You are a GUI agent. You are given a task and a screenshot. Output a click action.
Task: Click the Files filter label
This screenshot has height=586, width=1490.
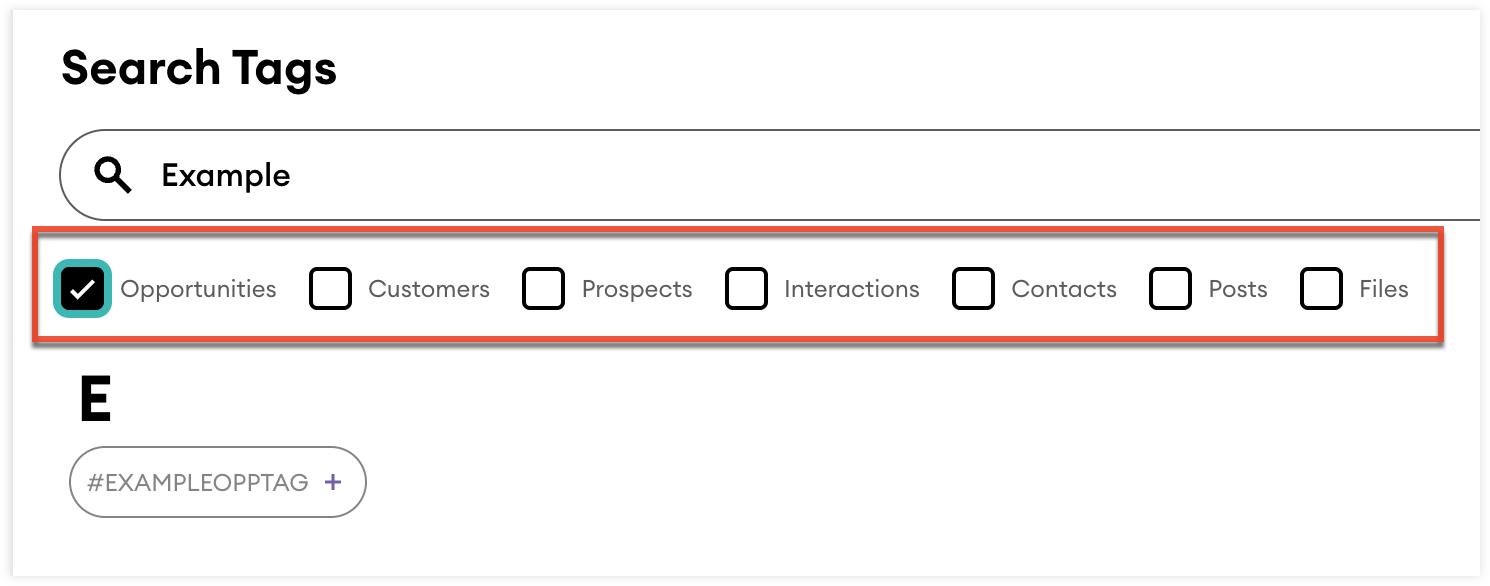coord(1384,289)
